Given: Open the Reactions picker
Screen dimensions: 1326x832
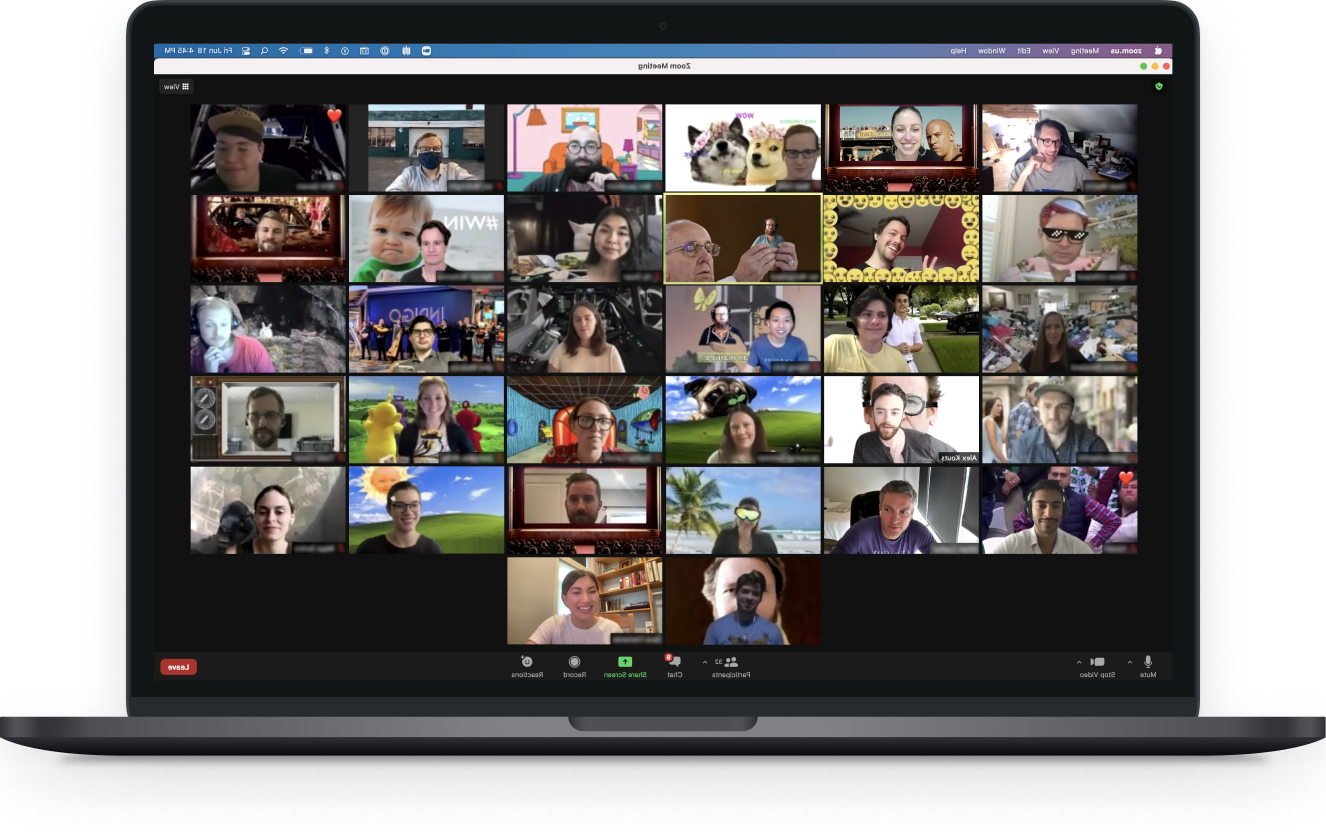Looking at the screenshot, I should pos(527,666).
